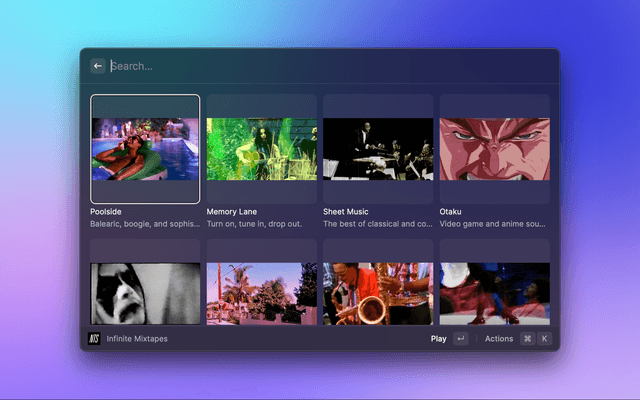Open the Sheet Music orchestra thumbnail
640x400 pixels.
click(x=378, y=149)
